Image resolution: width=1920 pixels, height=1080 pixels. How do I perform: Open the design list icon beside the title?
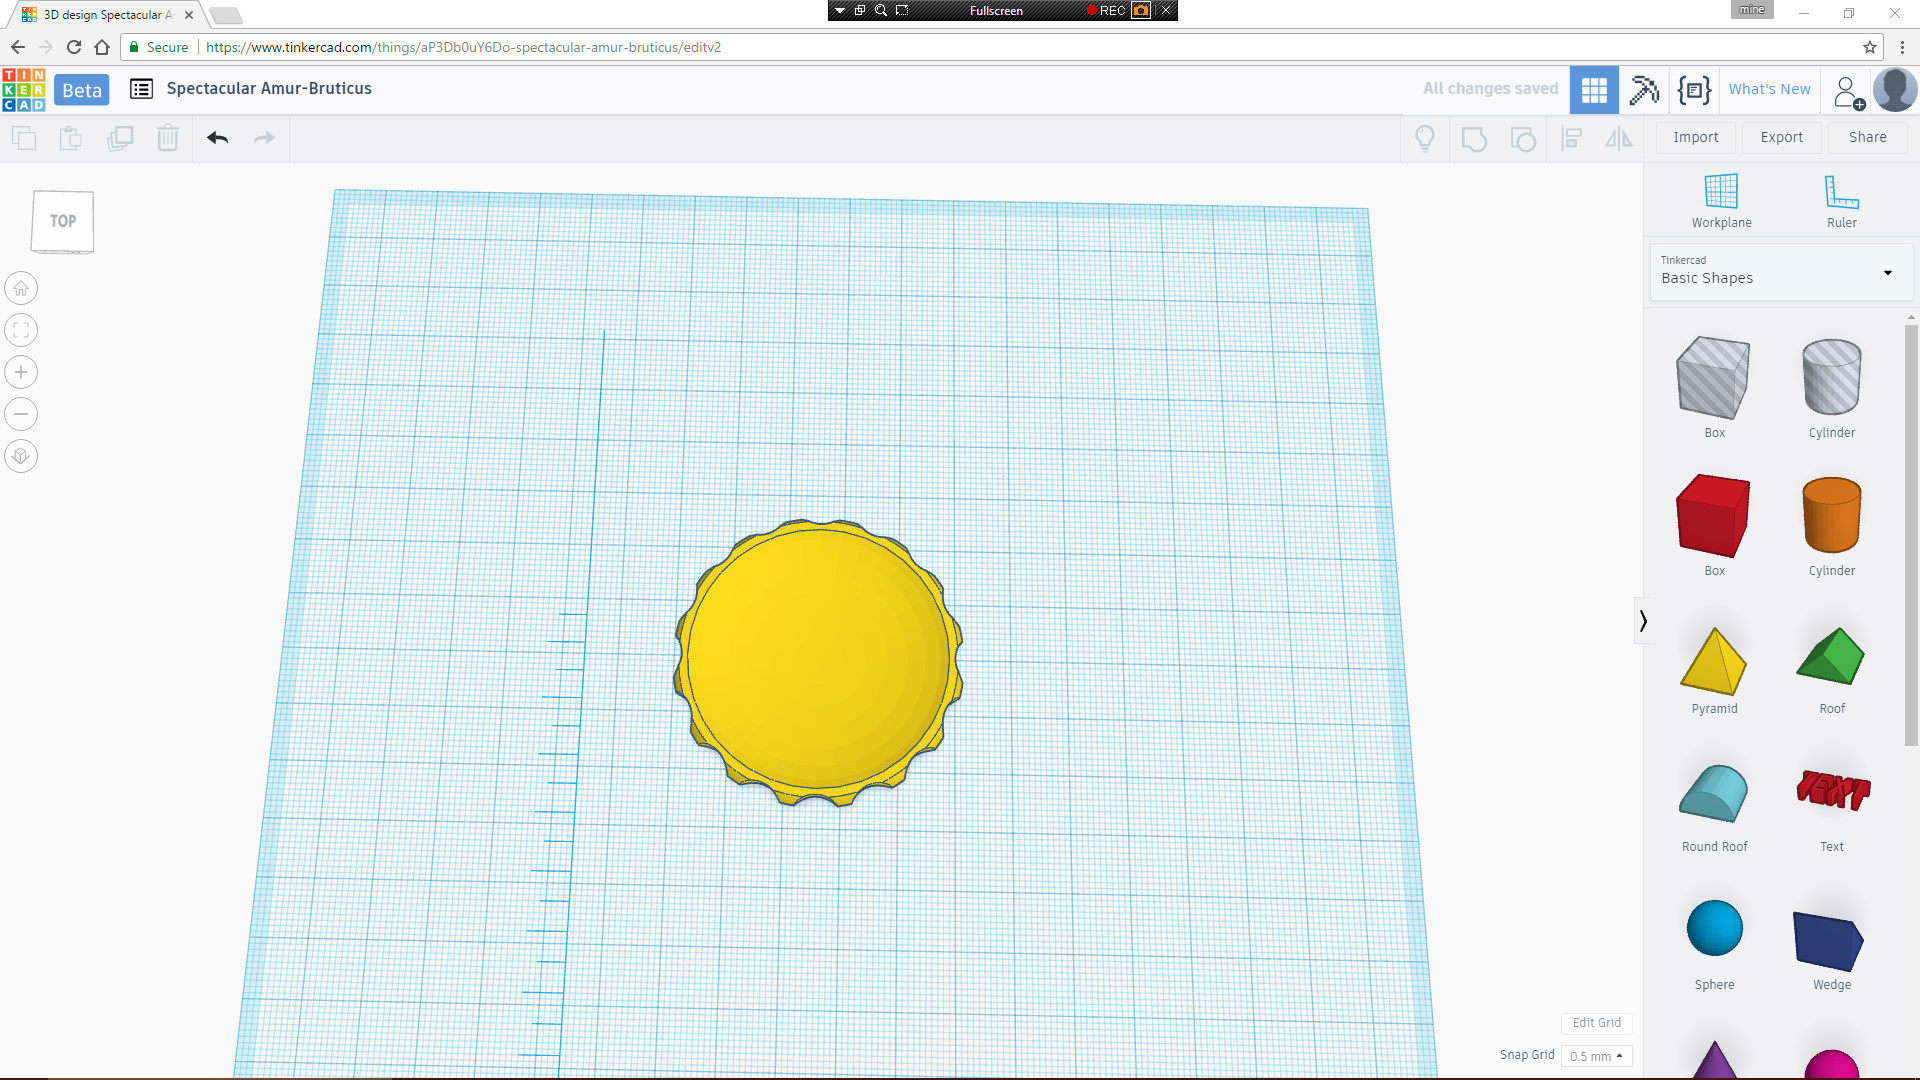pos(141,89)
